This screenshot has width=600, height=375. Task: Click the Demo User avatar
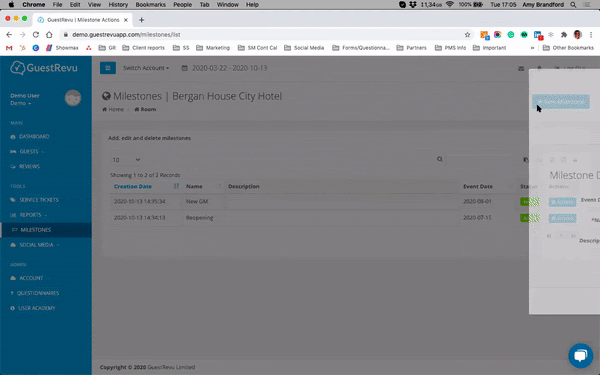click(73, 98)
